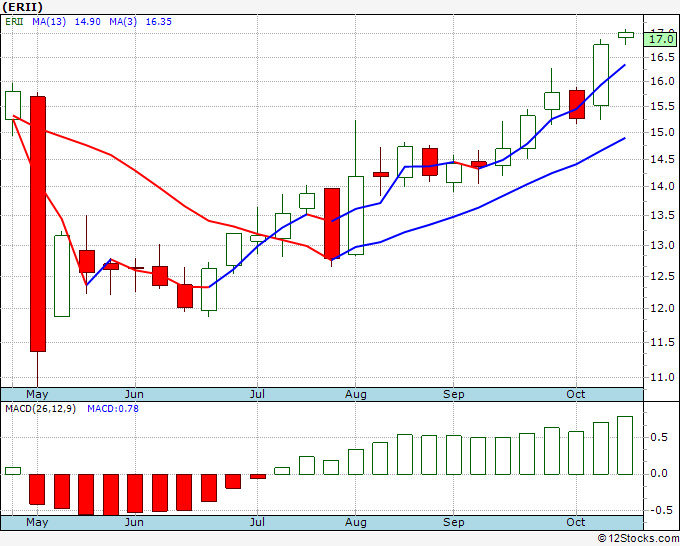Click the 14.5 price axis label
Screen dimensions: 680x546
coord(662,160)
